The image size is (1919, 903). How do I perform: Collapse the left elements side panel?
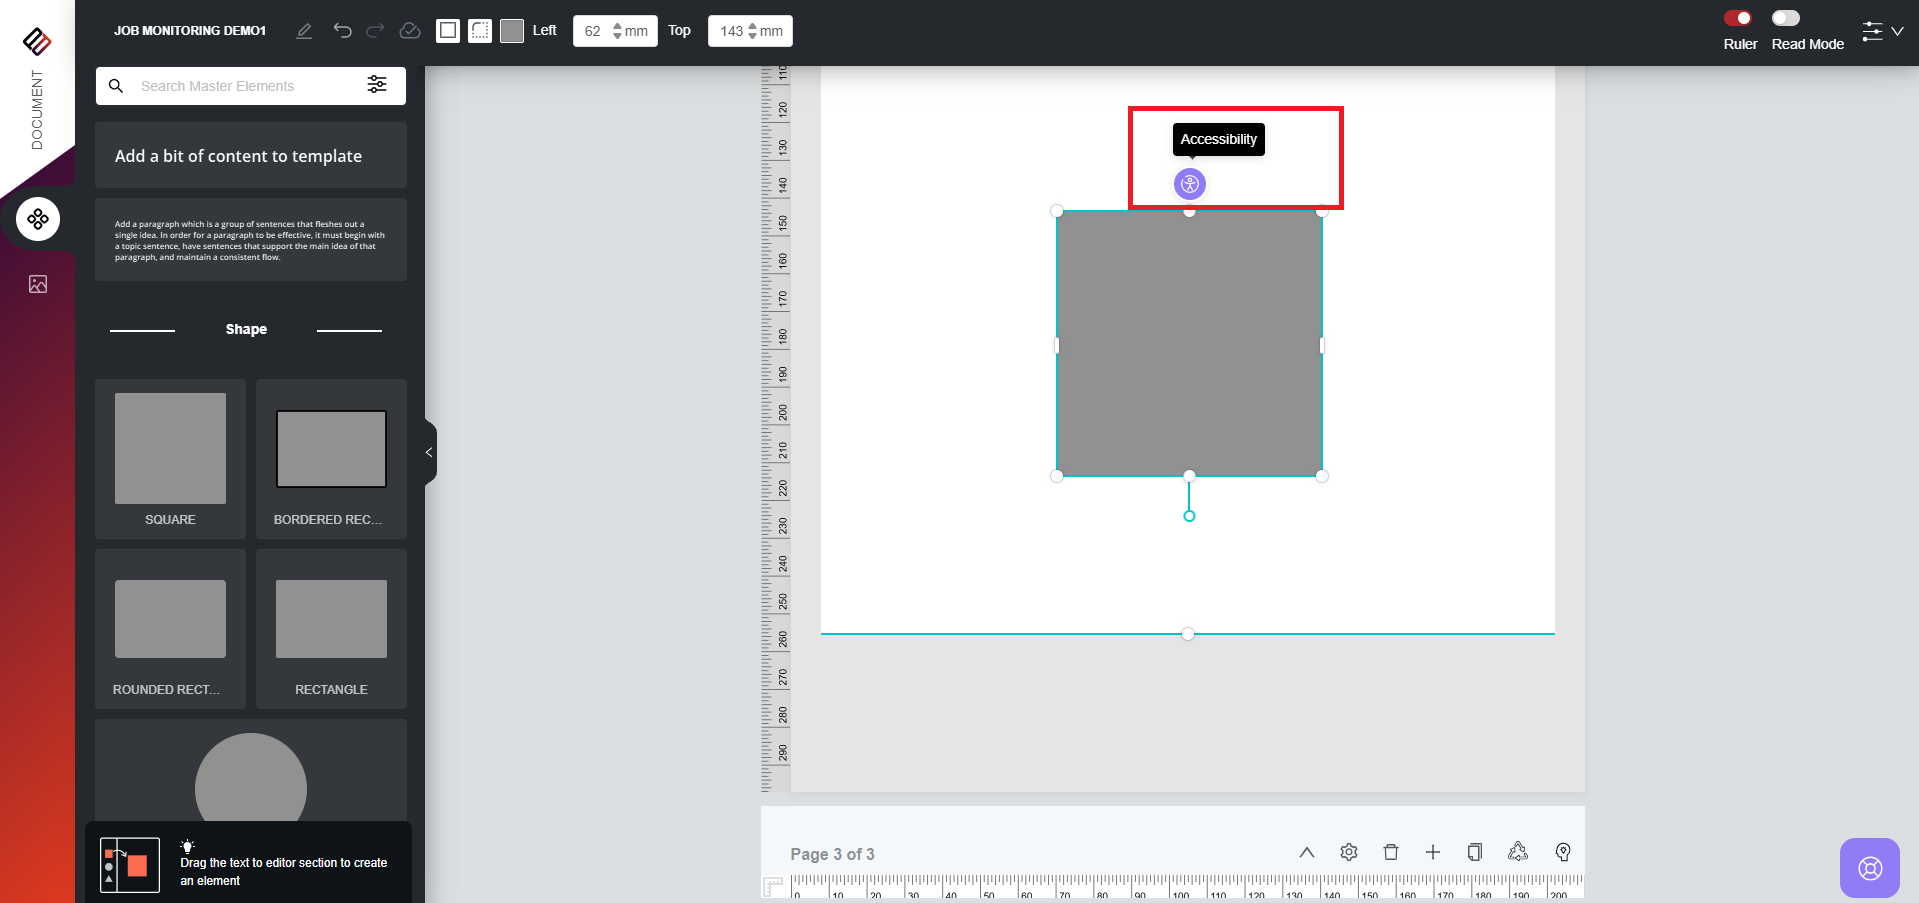(429, 452)
